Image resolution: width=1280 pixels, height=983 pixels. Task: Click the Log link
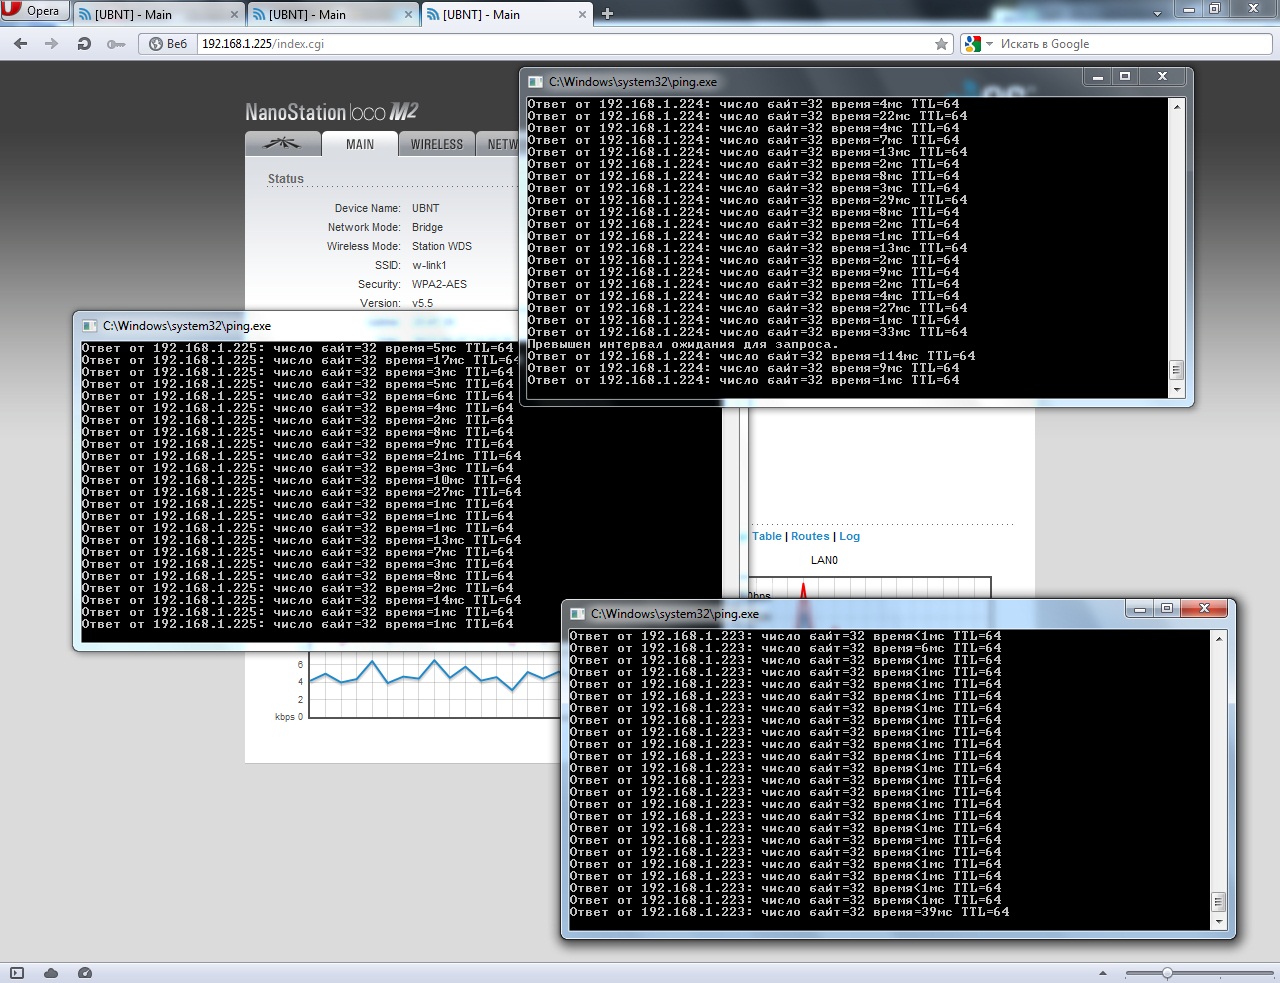pos(849,536)
